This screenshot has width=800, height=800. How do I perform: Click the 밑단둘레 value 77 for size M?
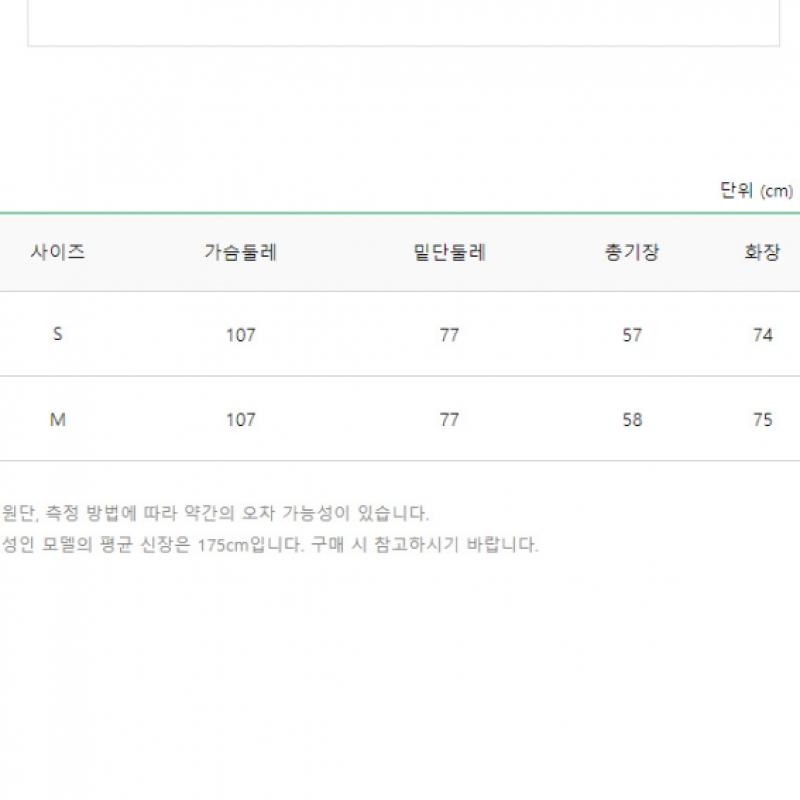click(449, 420)
